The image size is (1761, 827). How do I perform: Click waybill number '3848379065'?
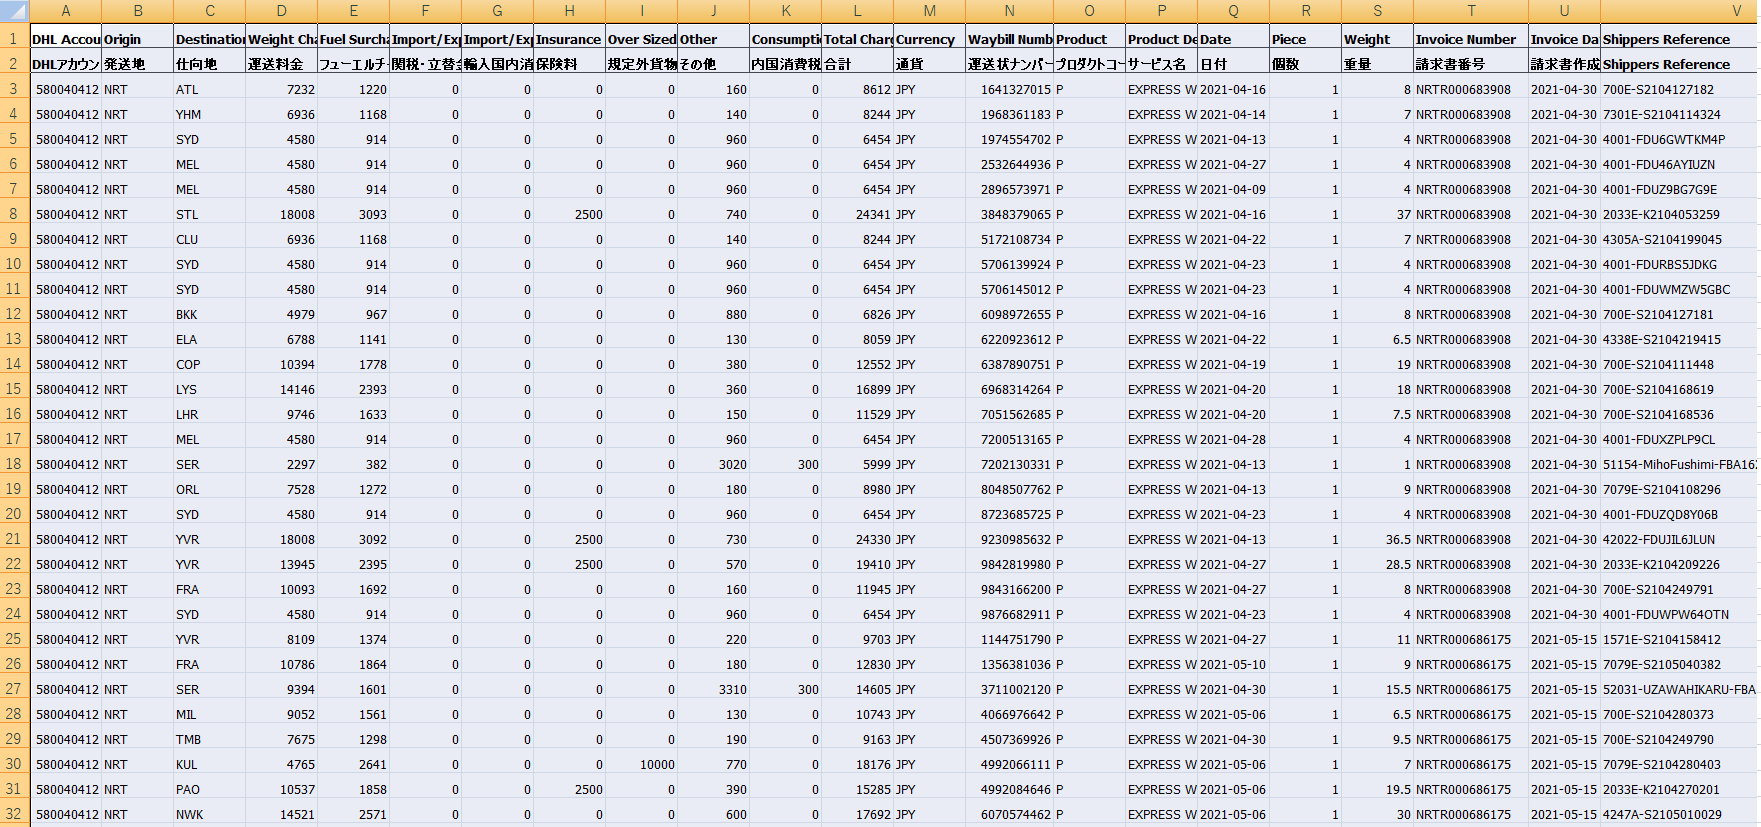coord(1010,214)
